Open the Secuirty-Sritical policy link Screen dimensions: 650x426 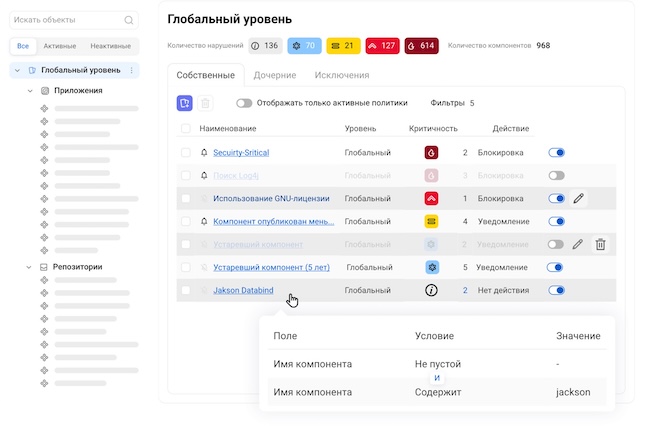[241, 152]
